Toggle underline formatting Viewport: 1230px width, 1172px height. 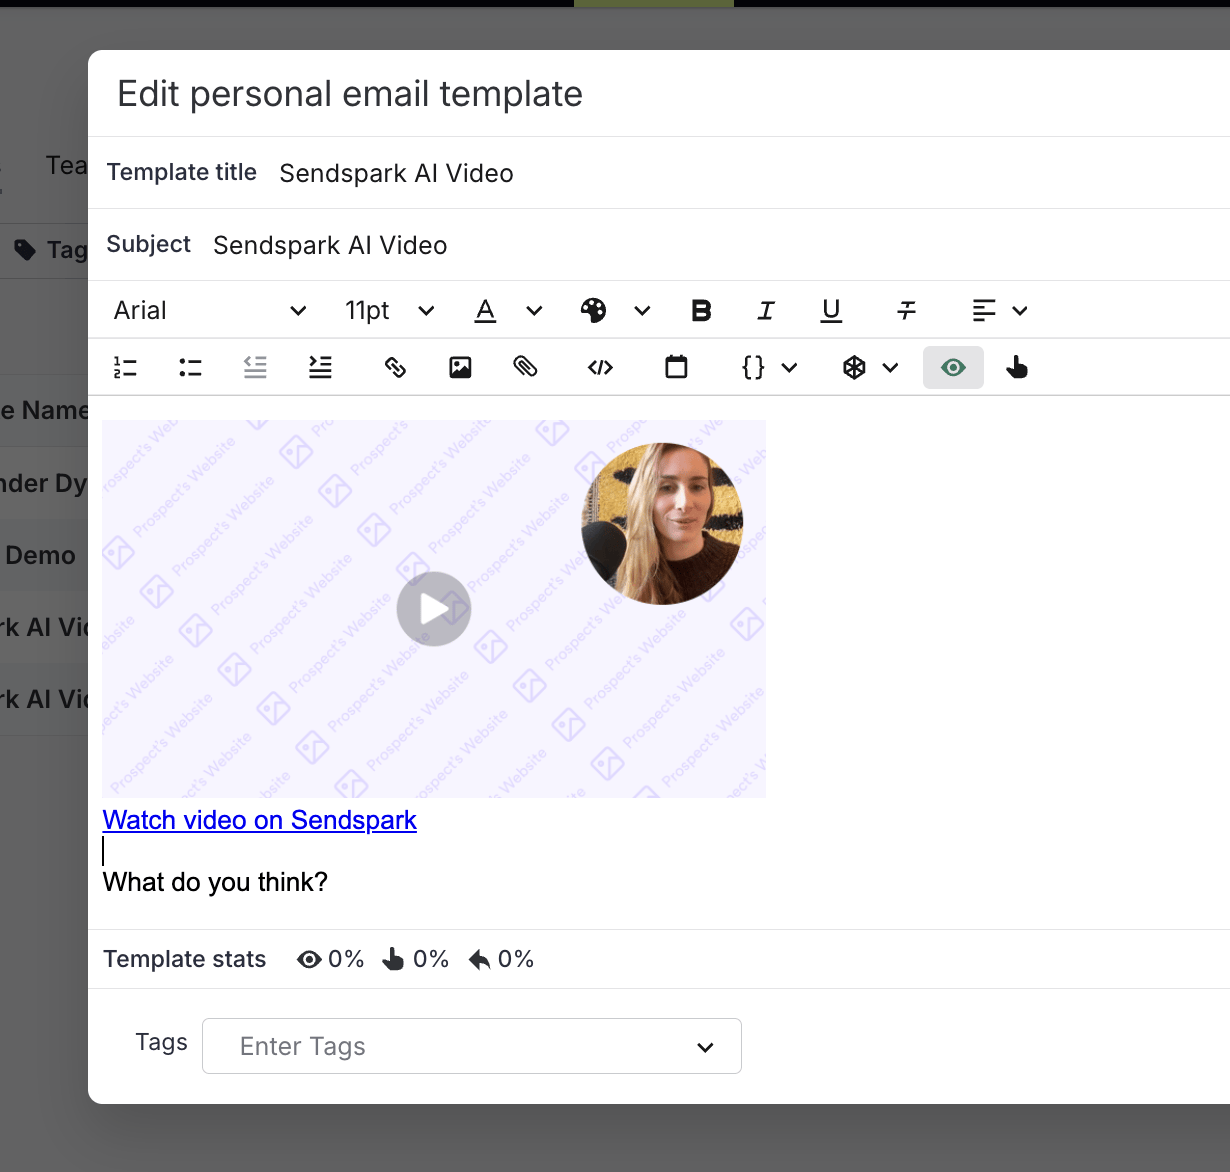click(831, 311)
